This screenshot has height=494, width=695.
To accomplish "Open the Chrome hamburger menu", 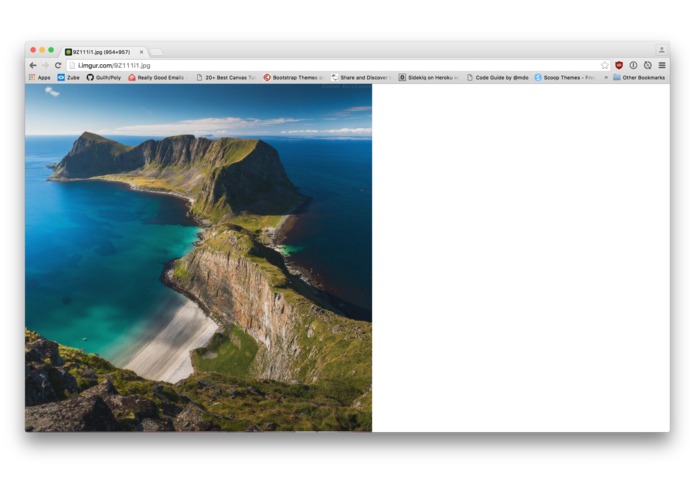I will point(661,65).
